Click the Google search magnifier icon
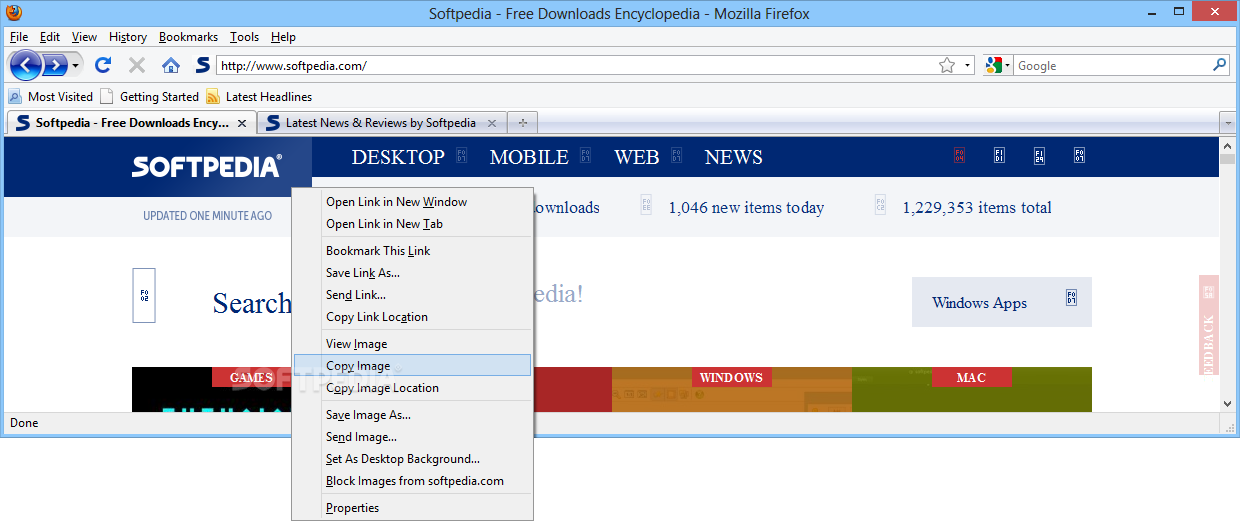1240x521 pixels. (x=1219, y=65)
